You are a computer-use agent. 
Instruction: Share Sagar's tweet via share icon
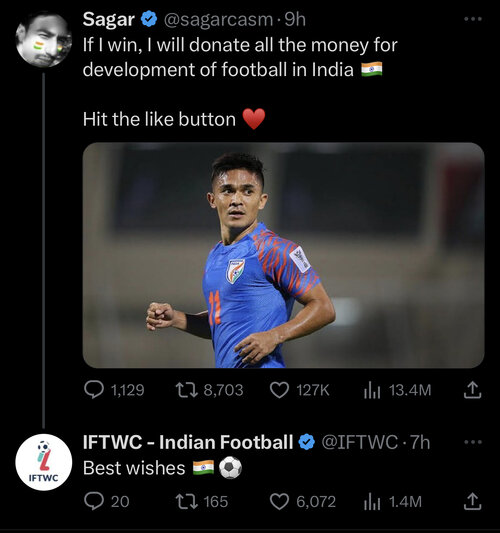click(x=472, y=390)
